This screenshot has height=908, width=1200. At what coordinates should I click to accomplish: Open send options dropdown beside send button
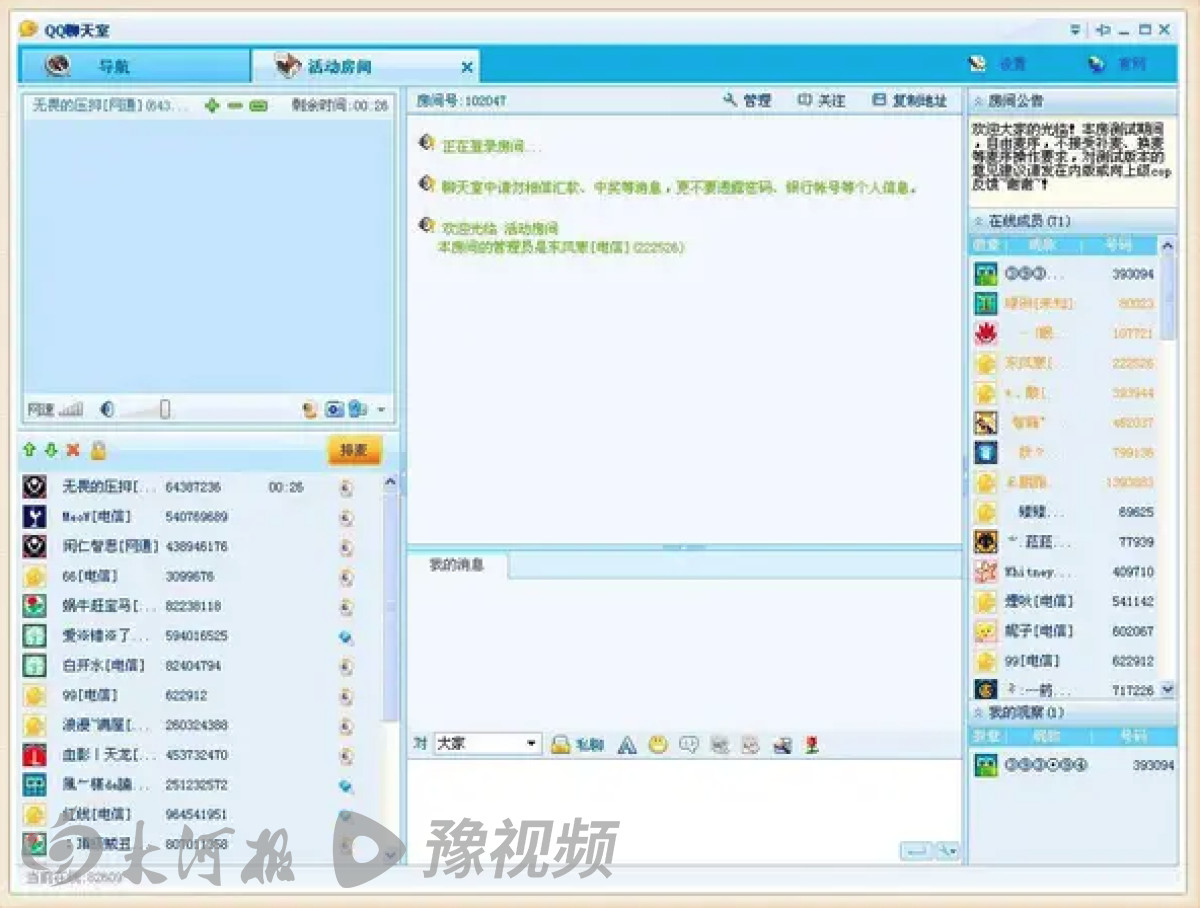(947, 851)
